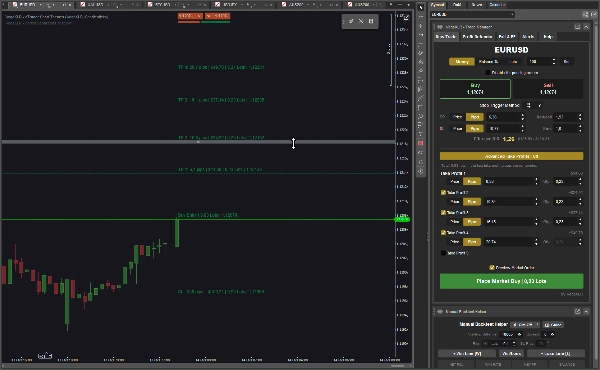Uncheck the Take Profit 2 checkbox
The width and height of the screenshot is (600, 370).
(443, 192)
